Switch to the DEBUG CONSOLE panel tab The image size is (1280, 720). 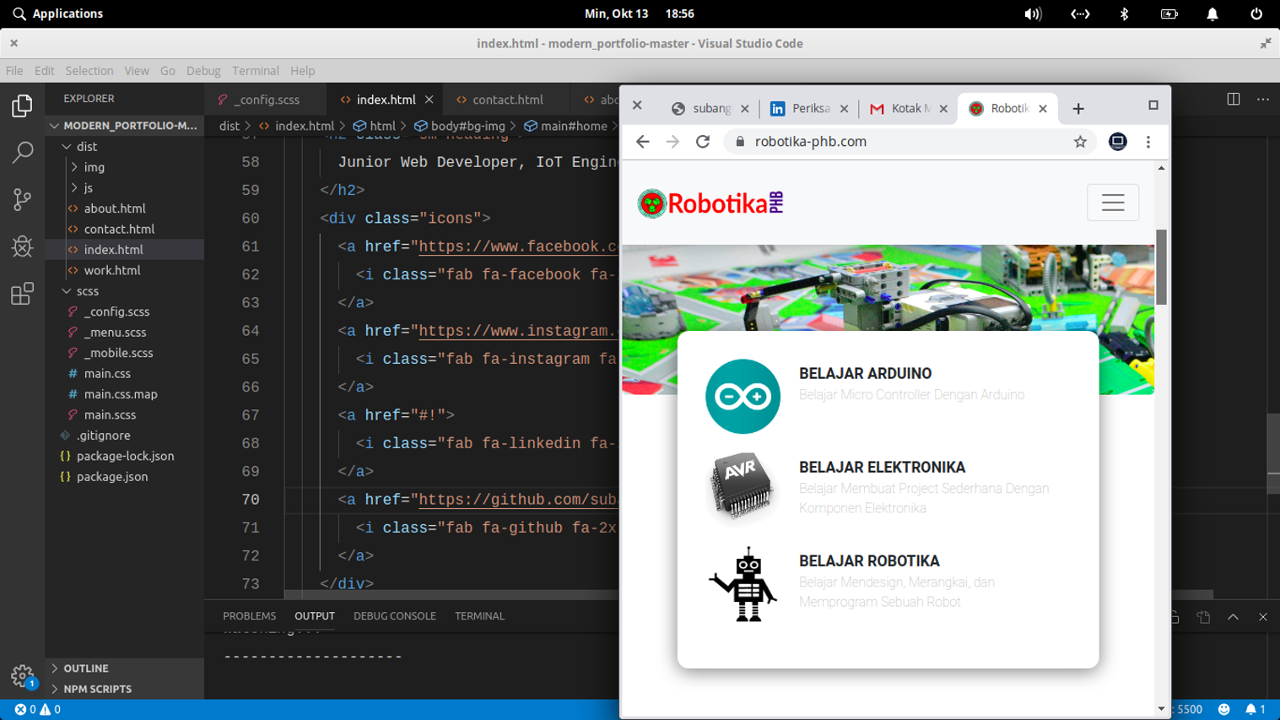click(394, 616)
